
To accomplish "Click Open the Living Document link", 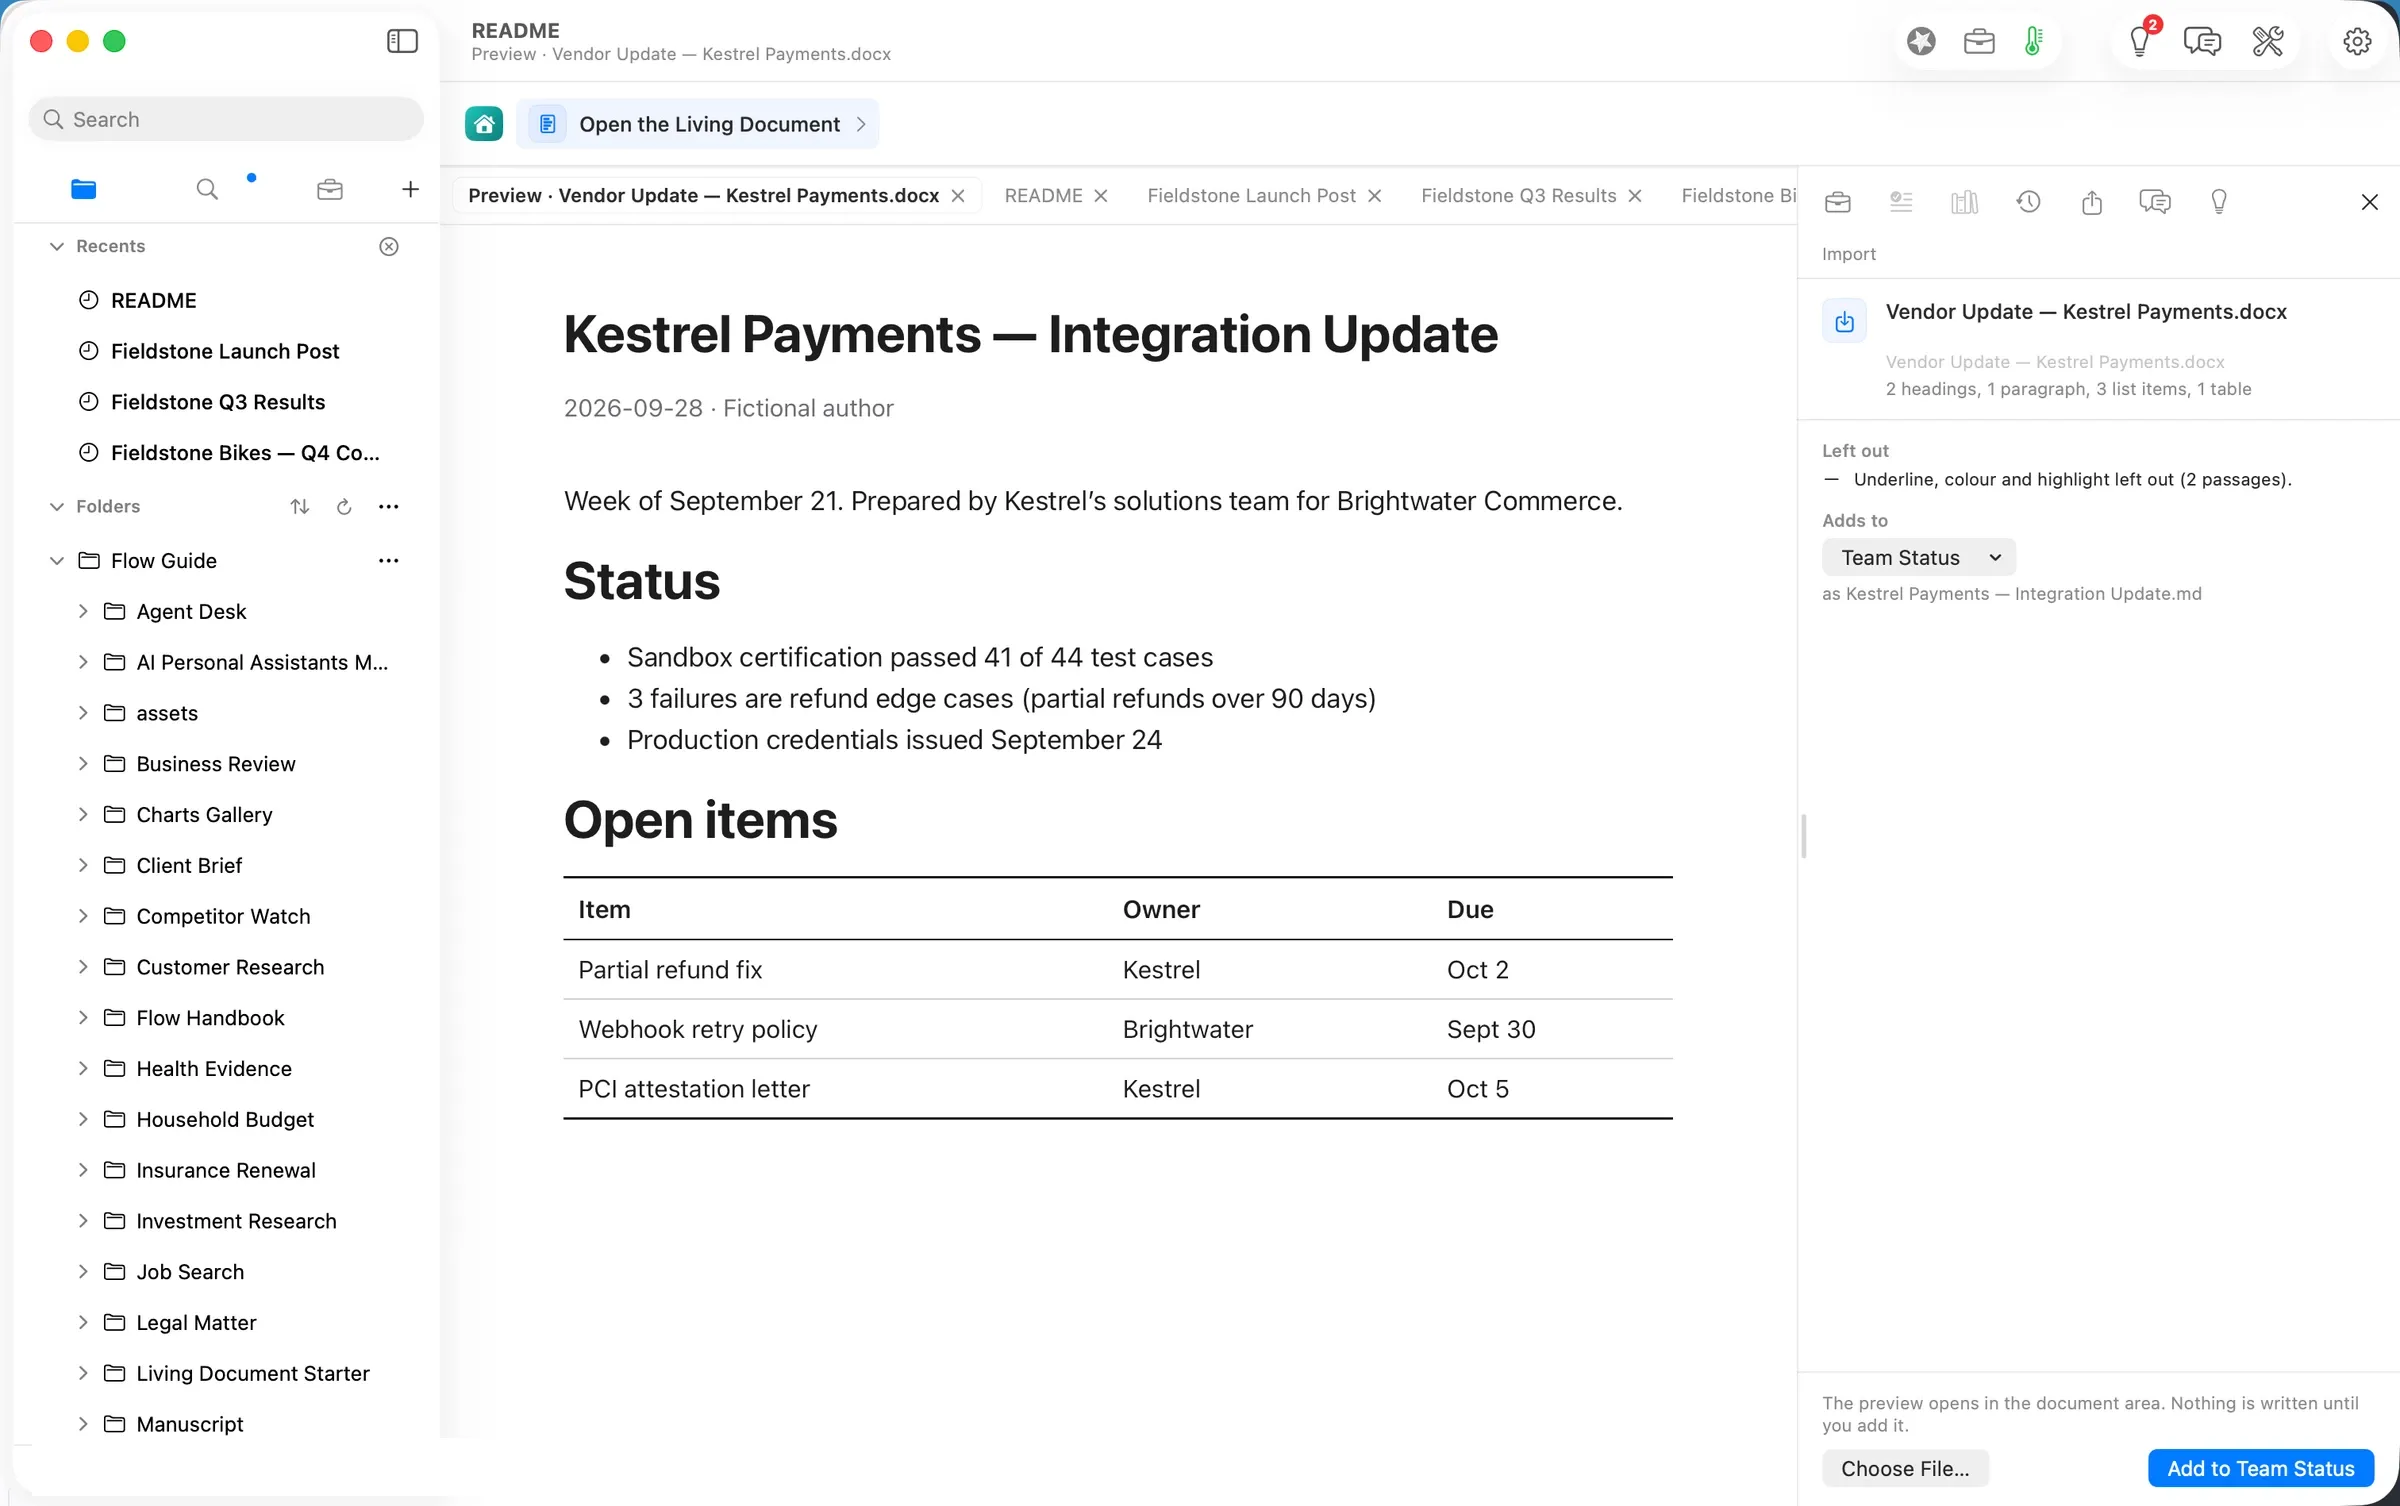I will pyautogui.click(x=698, y=124).
